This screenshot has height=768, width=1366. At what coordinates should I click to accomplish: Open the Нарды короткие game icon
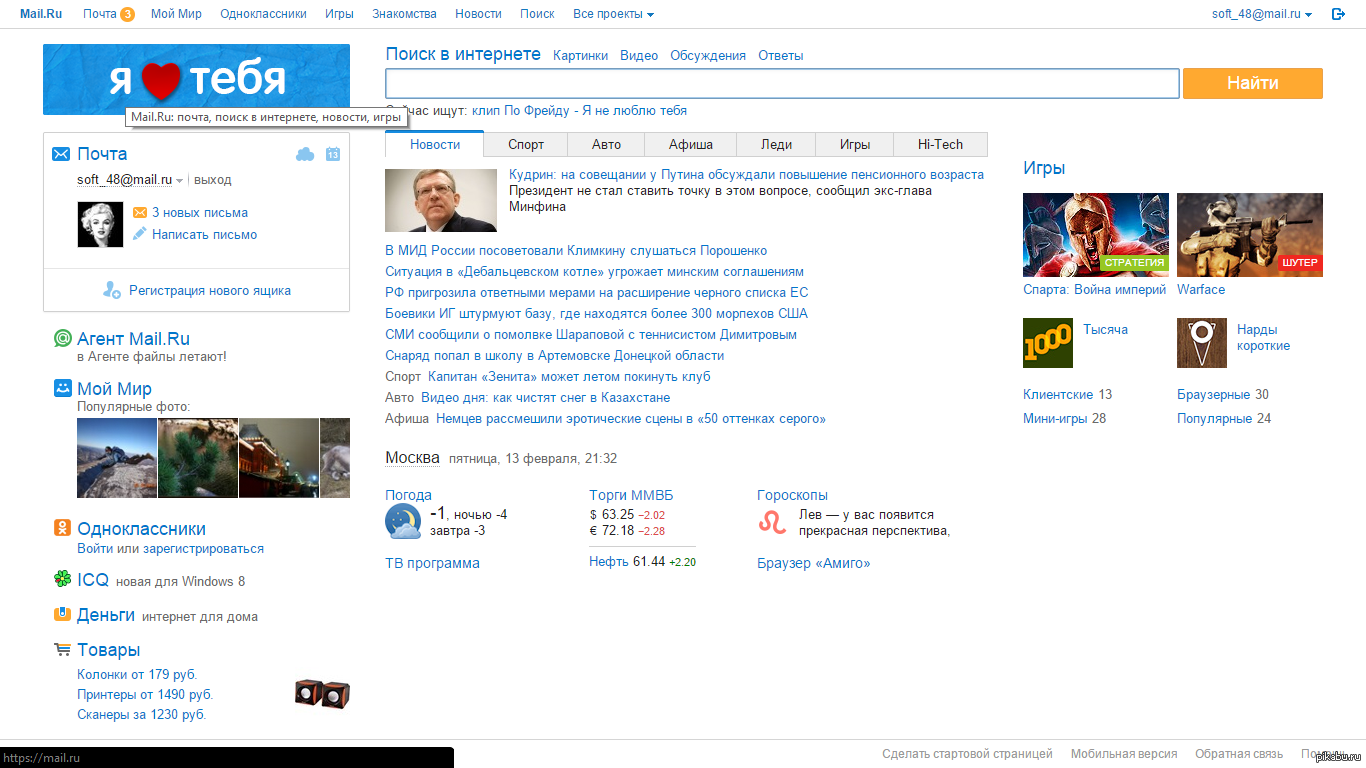click(1201, 343)
